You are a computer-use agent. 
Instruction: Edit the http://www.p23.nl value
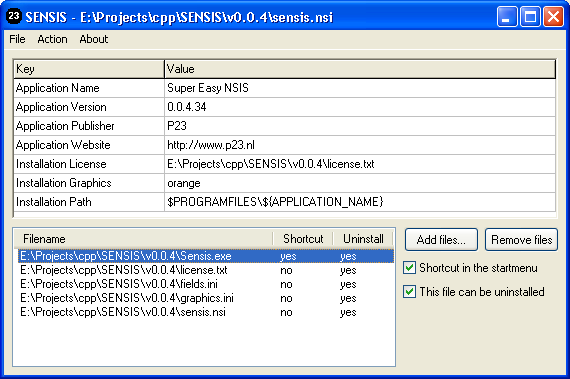tap(360, 145)
